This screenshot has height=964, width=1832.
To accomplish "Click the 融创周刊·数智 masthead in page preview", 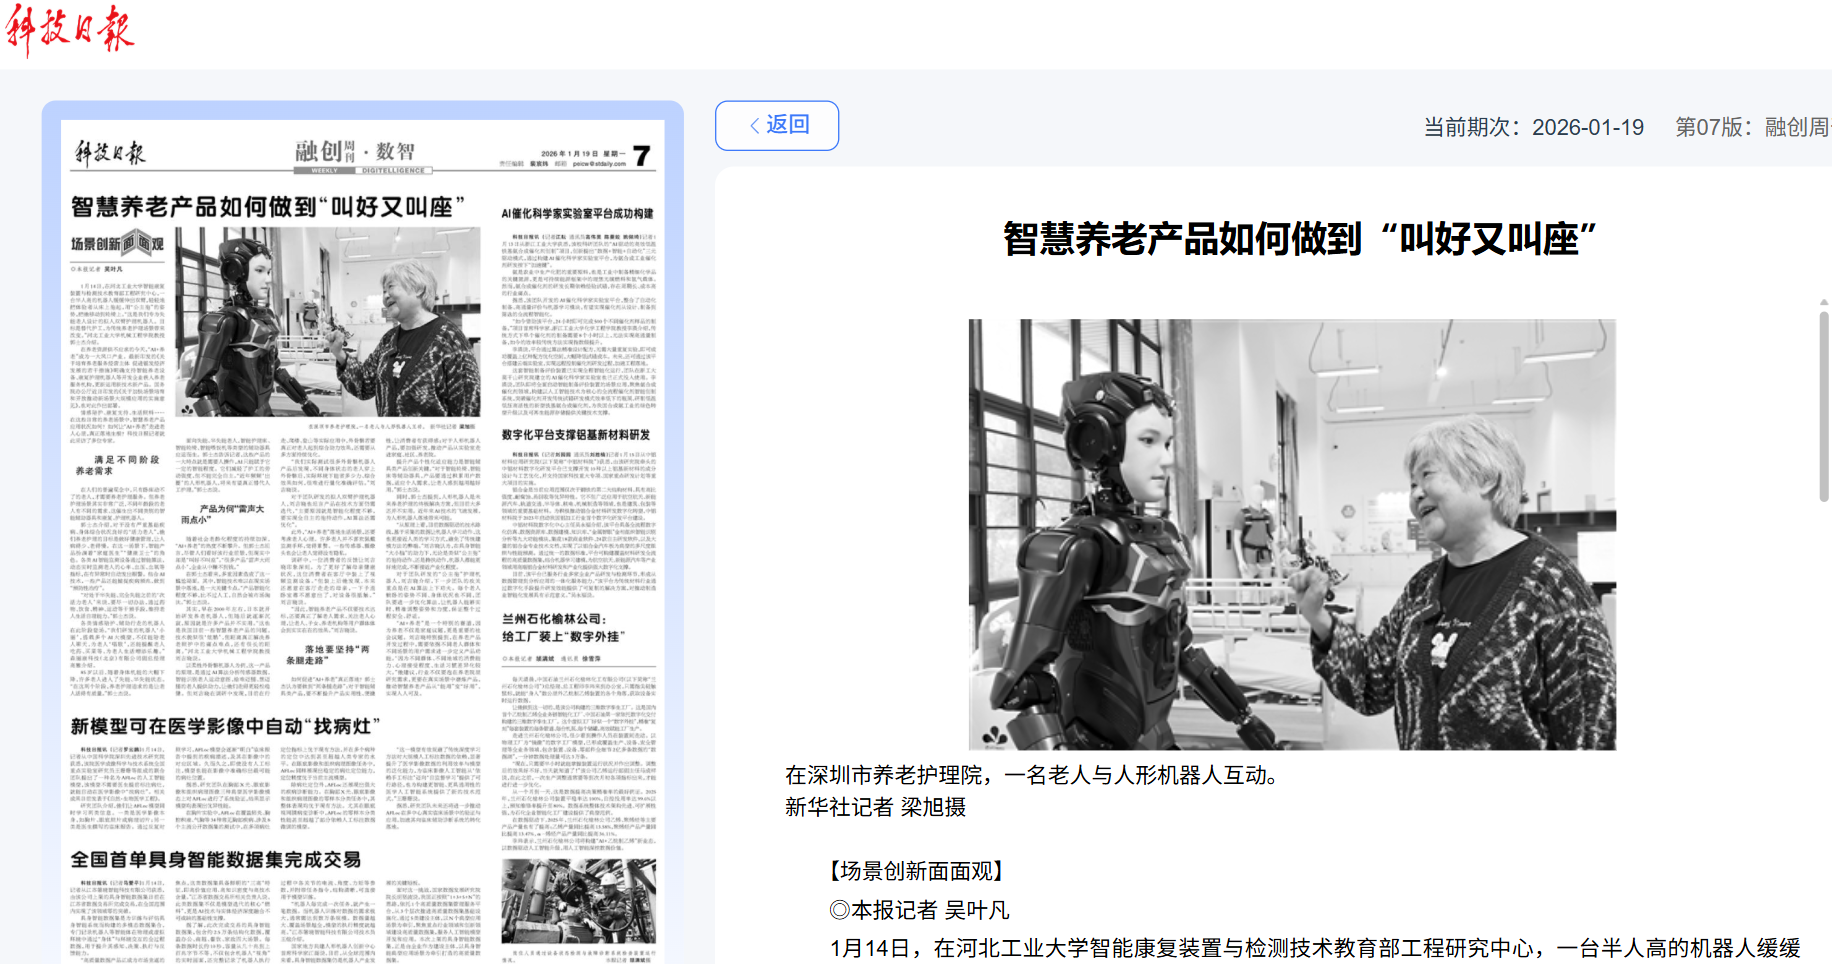I will click(355, 152).
